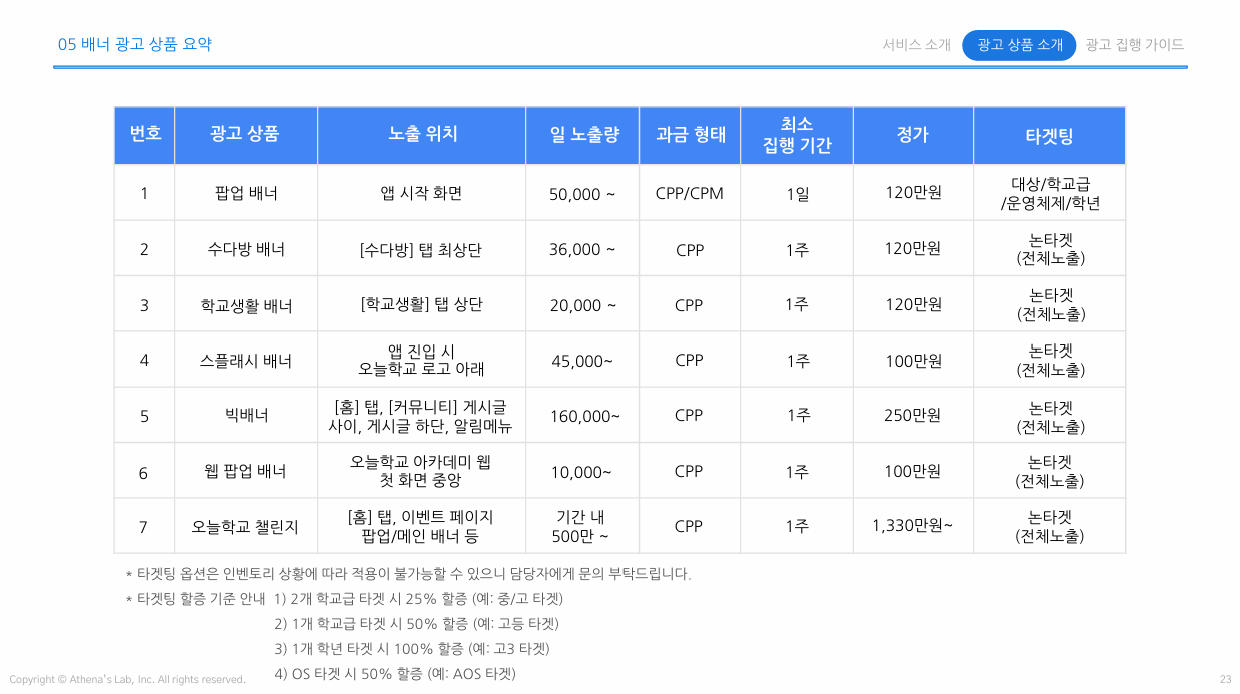Click the 최소 집행 기간 column header
This screenshot has width=1240, height=694.
(797, 135)
